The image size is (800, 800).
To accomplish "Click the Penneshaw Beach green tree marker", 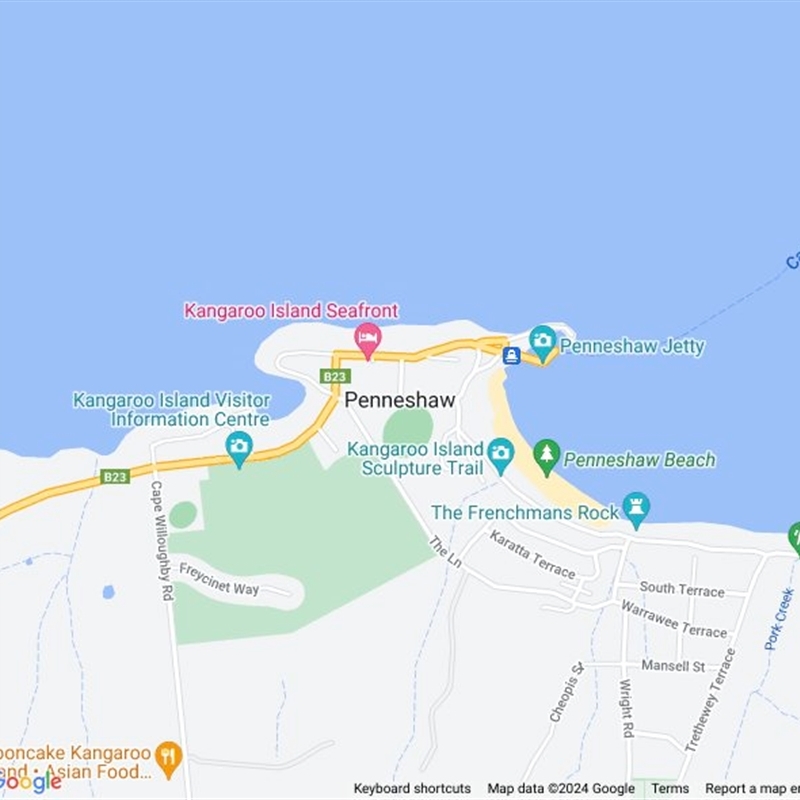I will 546,458.
